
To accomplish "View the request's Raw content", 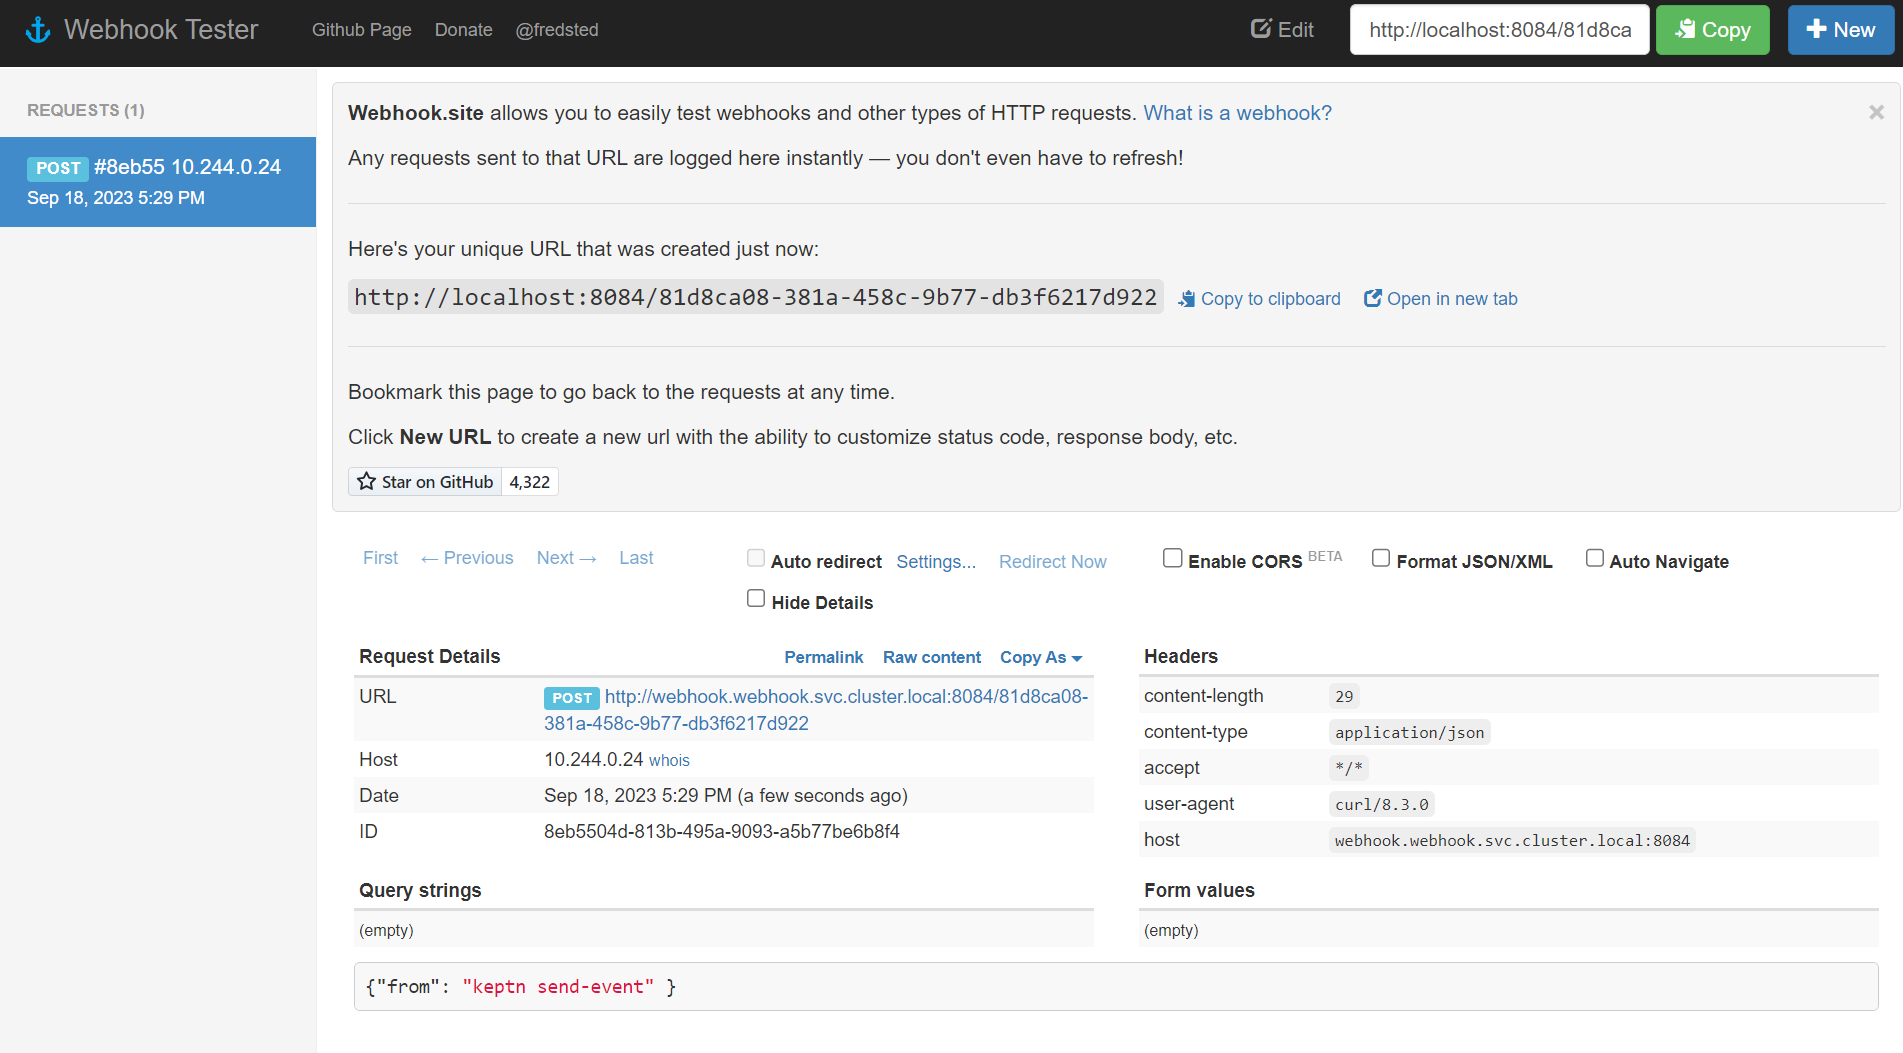I will click(931, 657).
